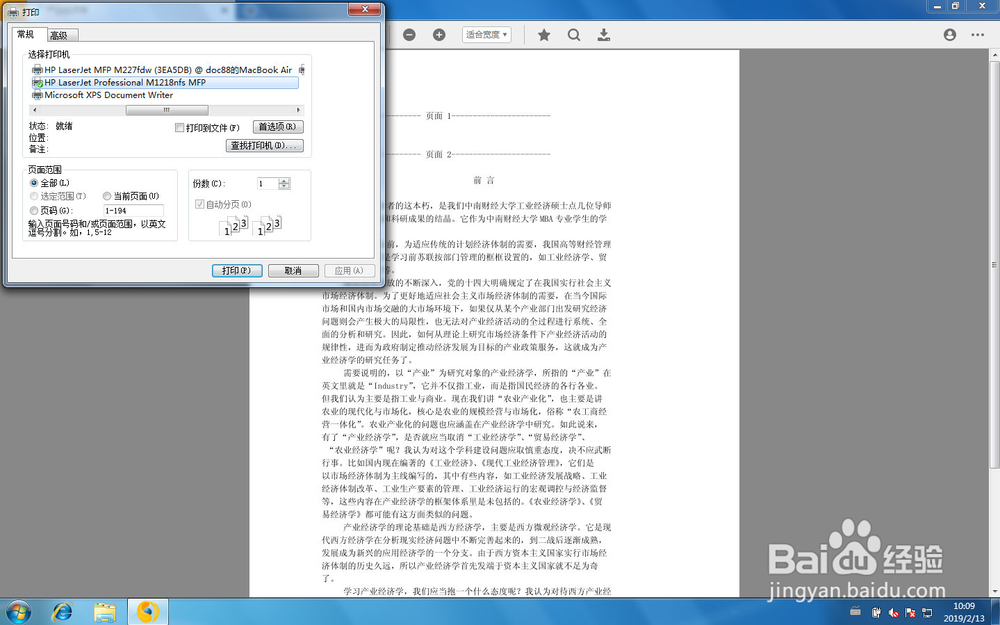
Task: Stay on the 常规 print dialog tab
Action: pyautogui.click(x=26, y=33)
